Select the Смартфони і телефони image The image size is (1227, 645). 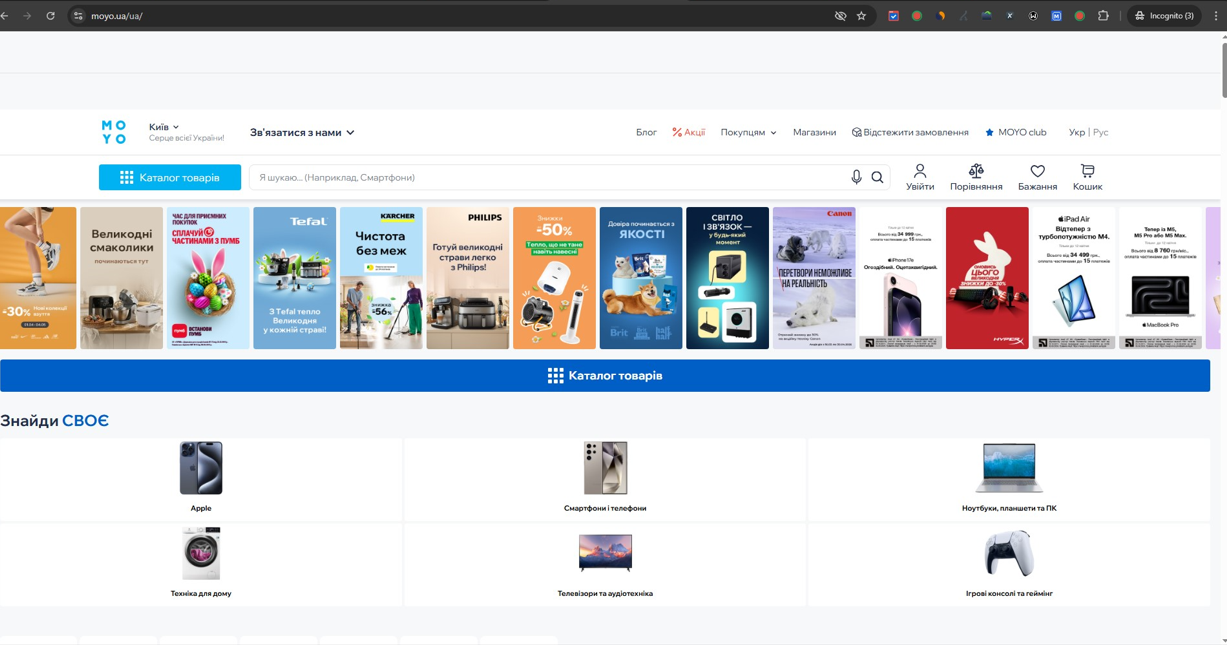(x=605, y=468)
